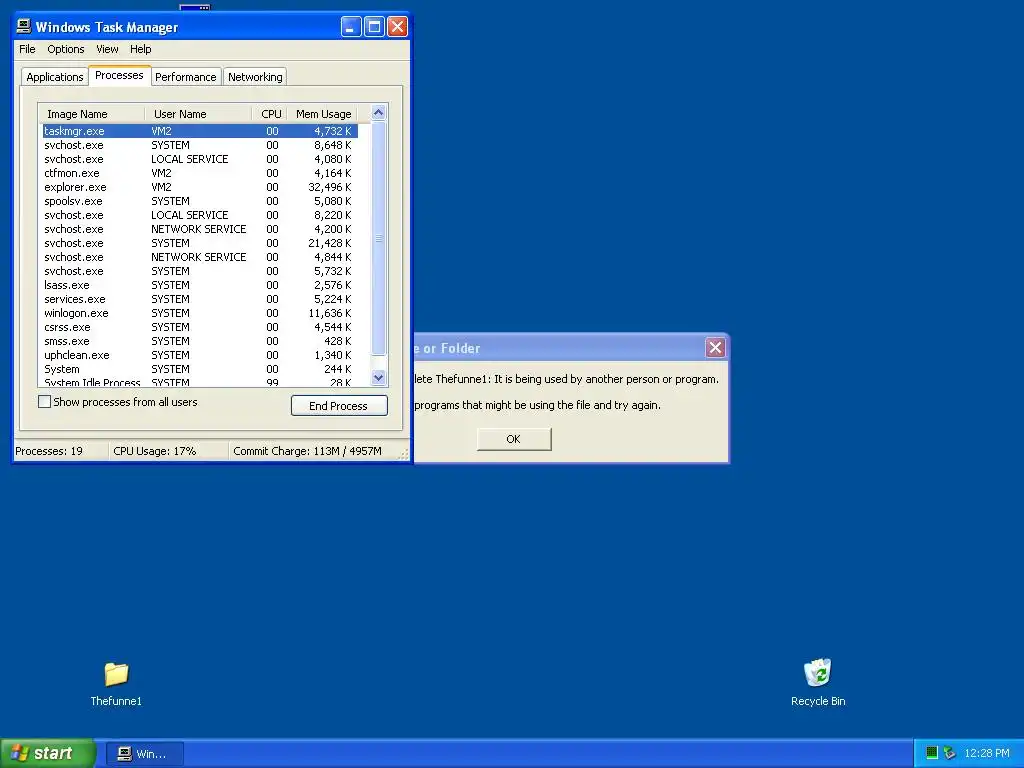Select svchost.exe using 4,080 K memory

pyautogui.click(x=200, y=159)
